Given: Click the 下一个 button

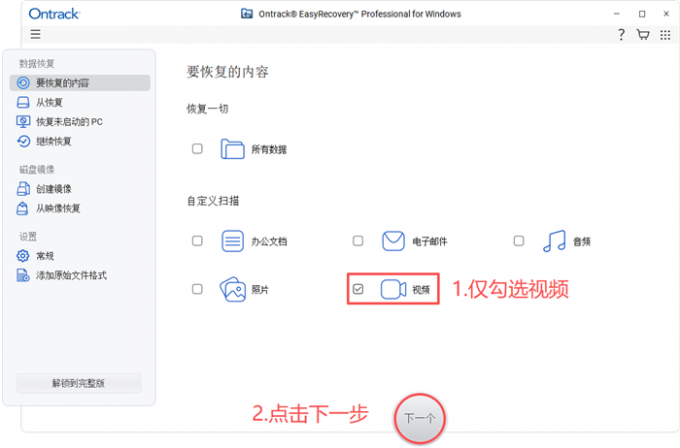Looking at the screenshot, I should coord(419,419).
